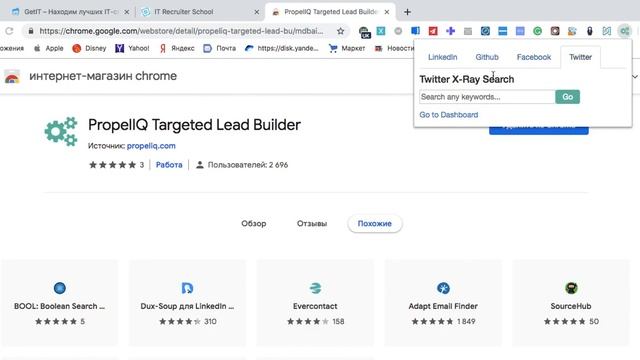Open the SourceHub extension card

tap(571, 303)
